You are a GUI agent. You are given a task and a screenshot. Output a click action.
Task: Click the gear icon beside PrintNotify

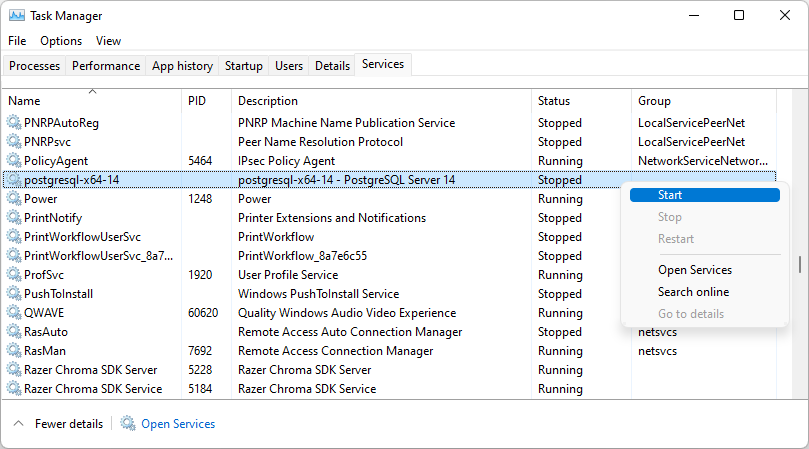(14, 217)
